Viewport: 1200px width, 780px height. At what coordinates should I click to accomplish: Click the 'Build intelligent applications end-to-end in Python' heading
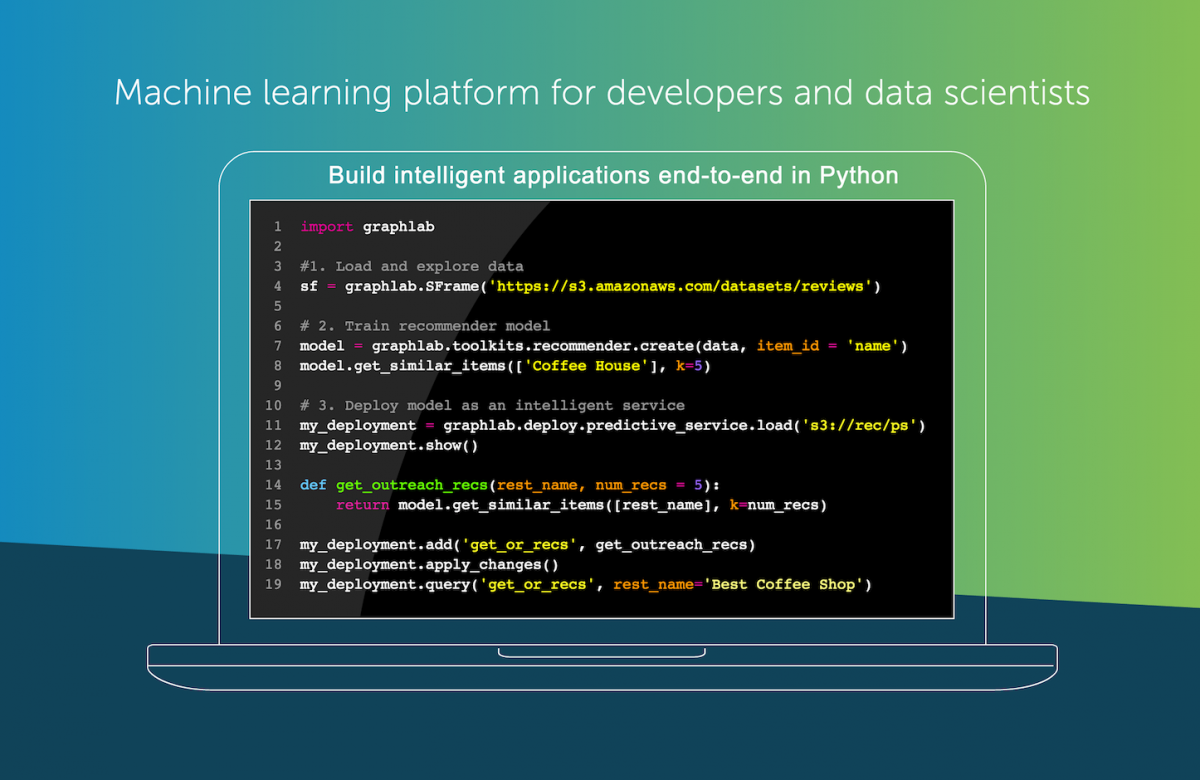(613, 176)
